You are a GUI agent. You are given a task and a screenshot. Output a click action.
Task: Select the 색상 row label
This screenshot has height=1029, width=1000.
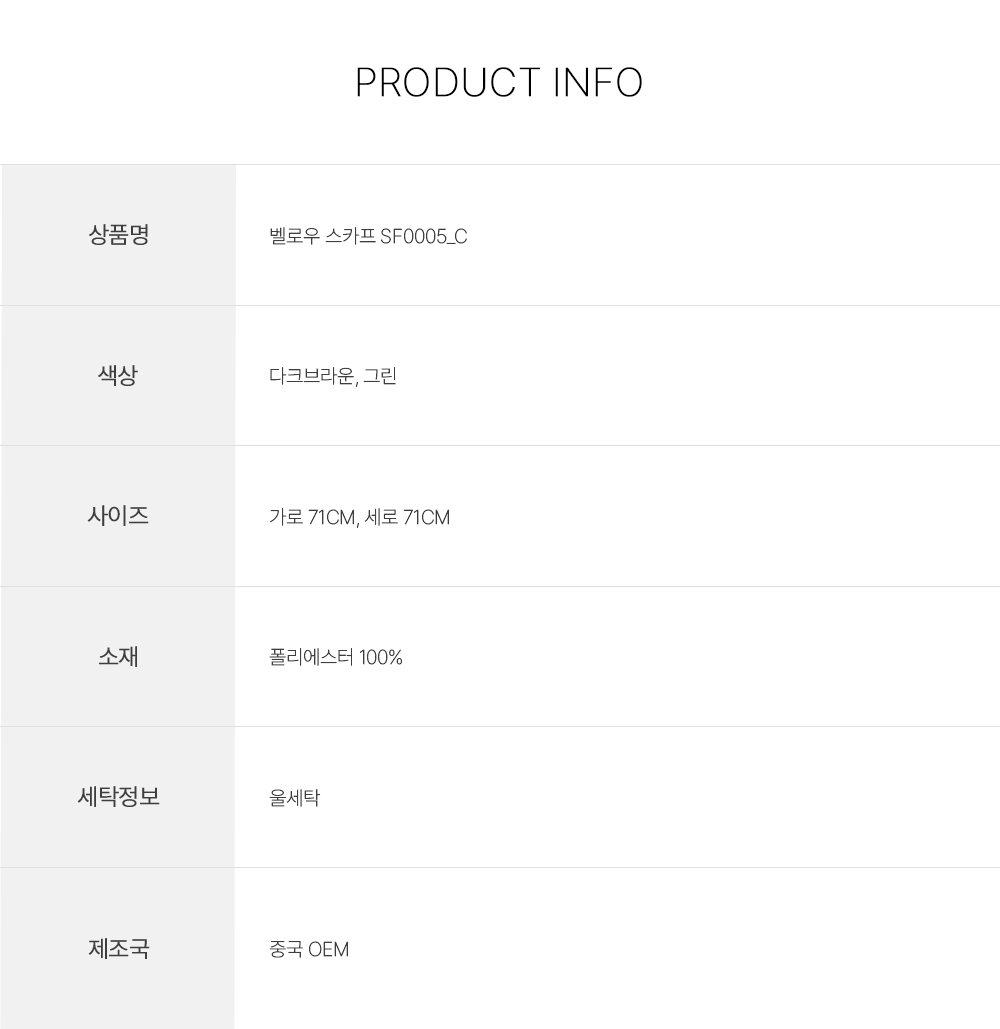118,376
